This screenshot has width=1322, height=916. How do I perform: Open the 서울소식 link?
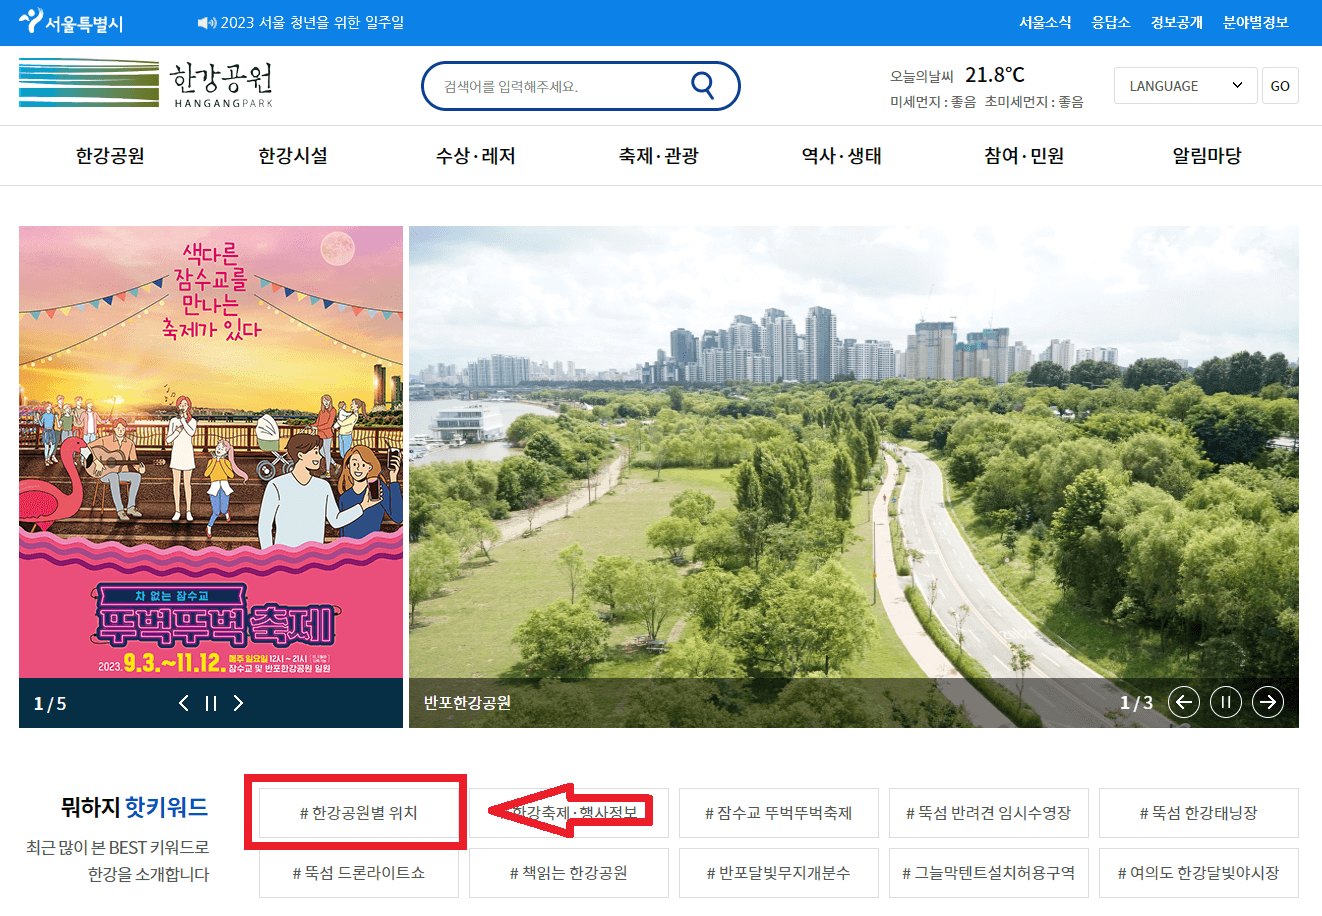click(1044, 21)
